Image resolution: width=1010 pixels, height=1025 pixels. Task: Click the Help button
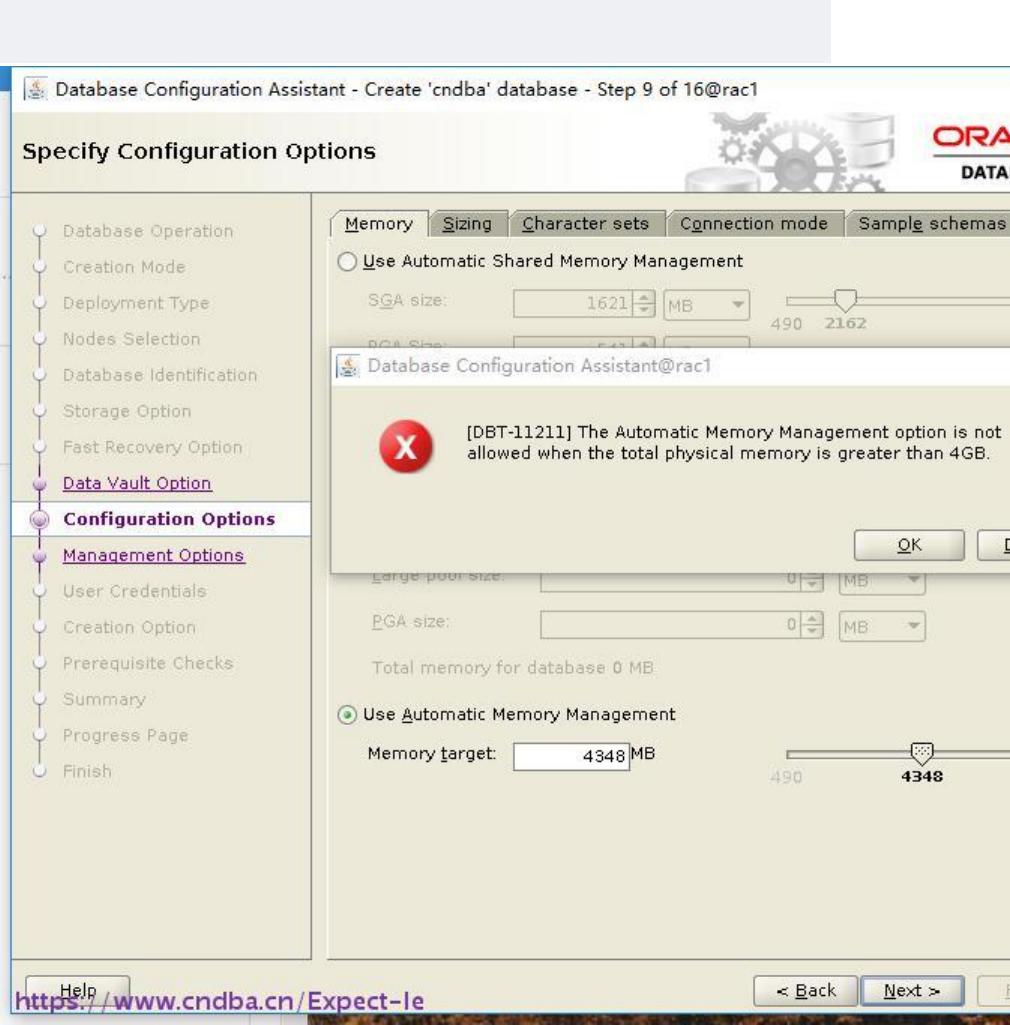pos(78,990)
